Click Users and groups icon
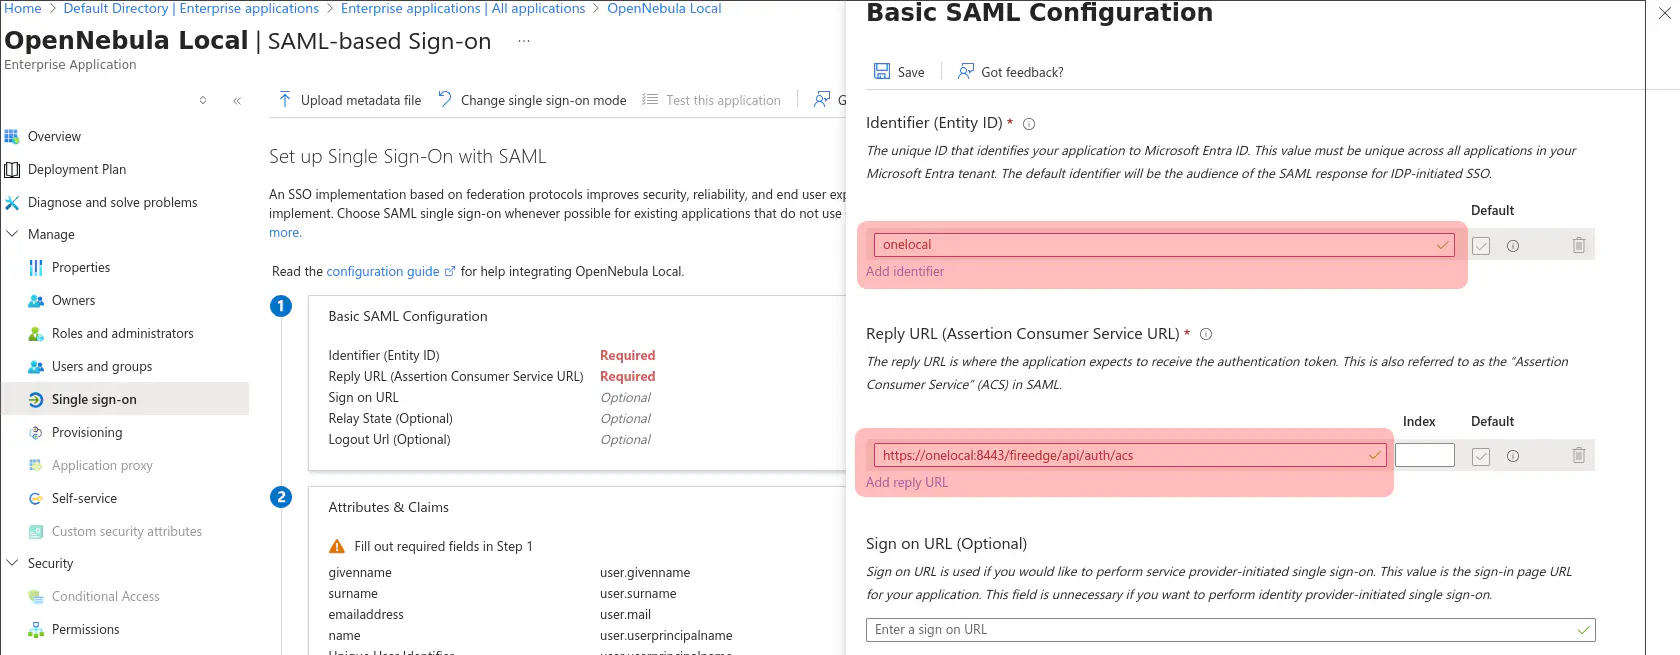 coord(36,366)
